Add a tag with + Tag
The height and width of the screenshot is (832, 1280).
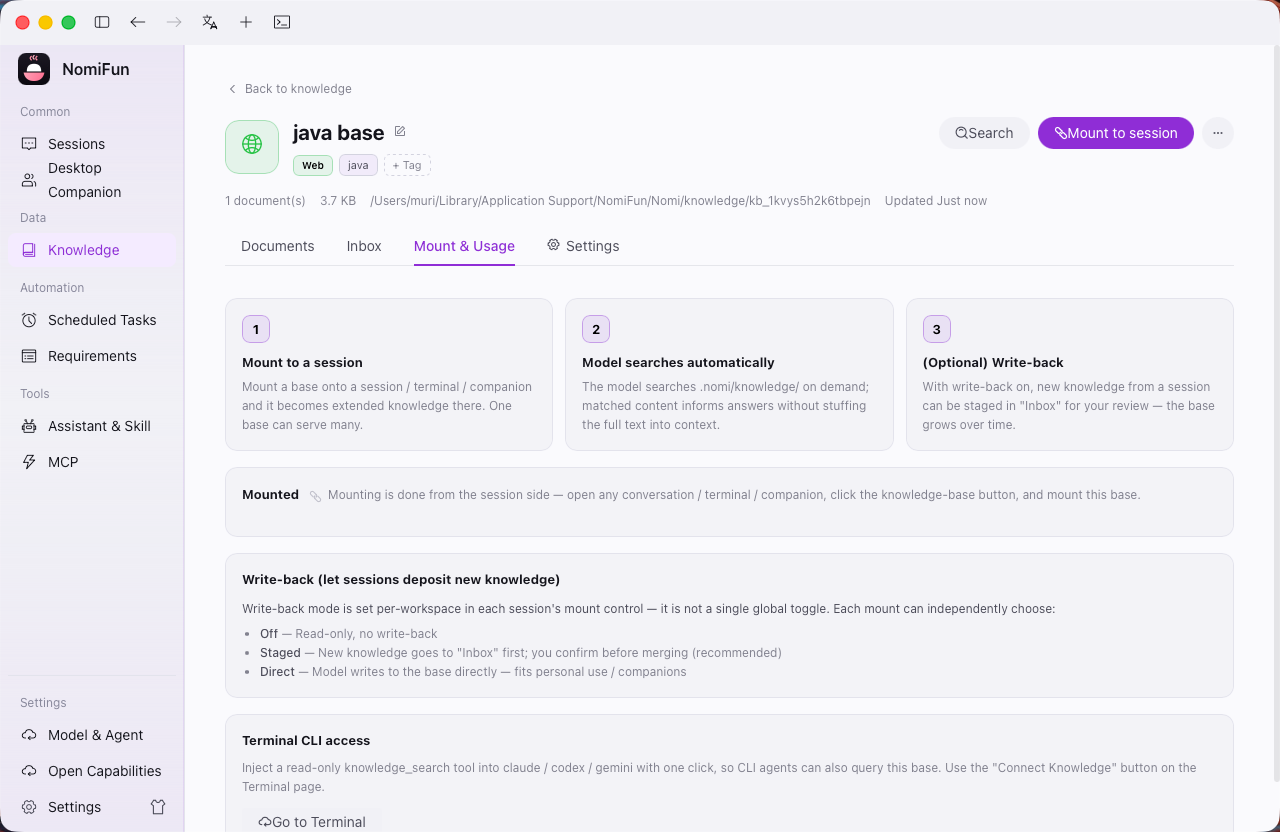(x=407, y=165)
